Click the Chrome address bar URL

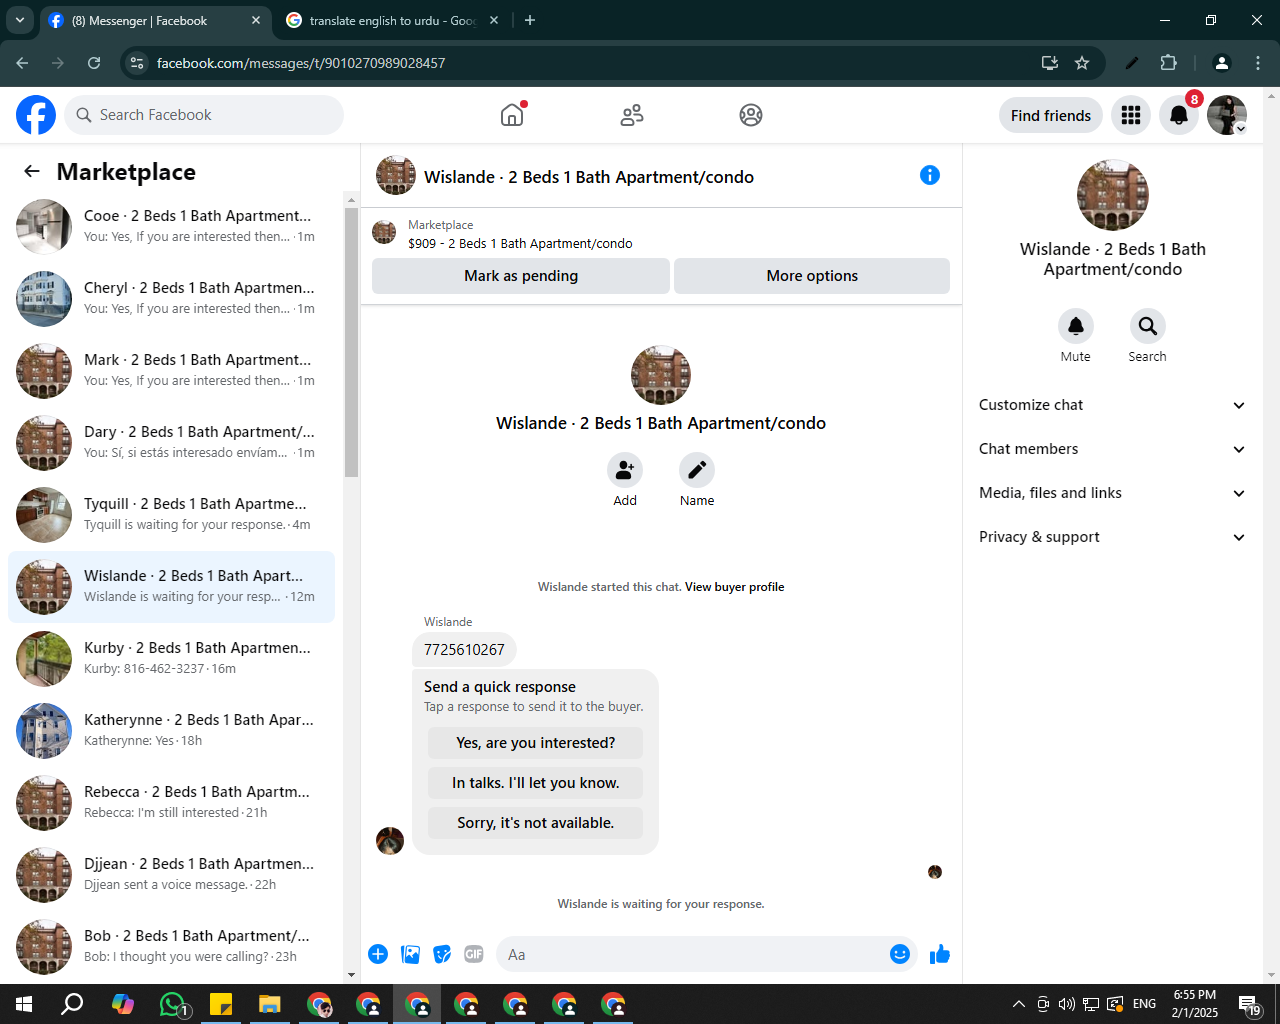301,63
